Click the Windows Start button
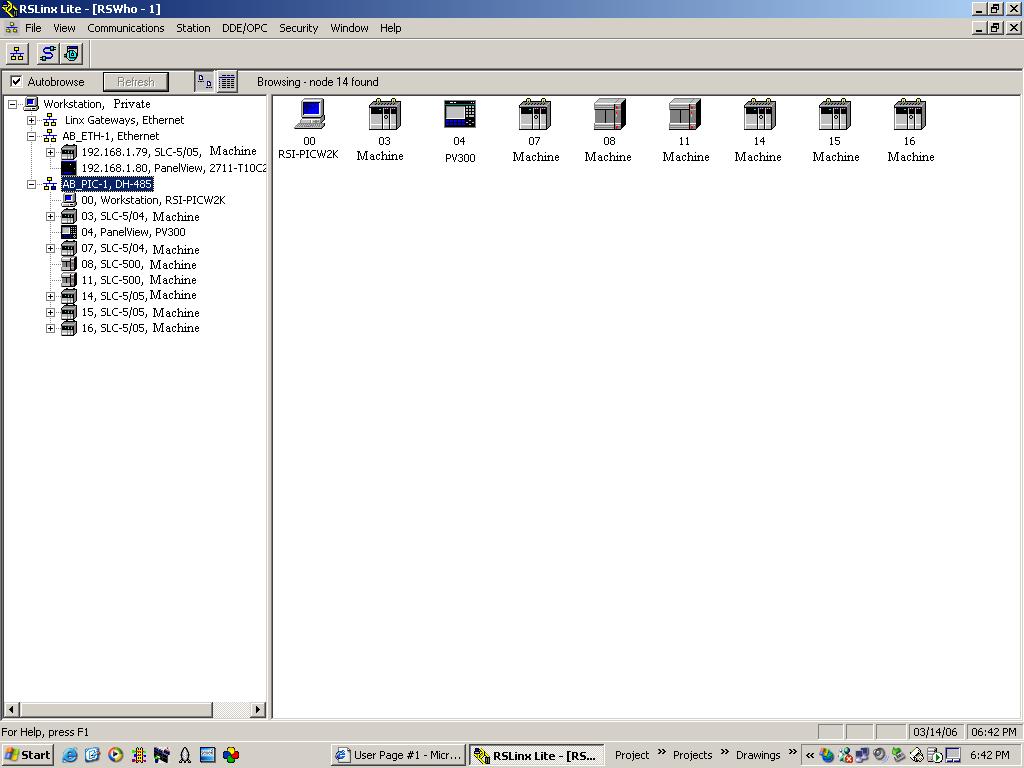The image size is (1024, 768). [27, 755]
